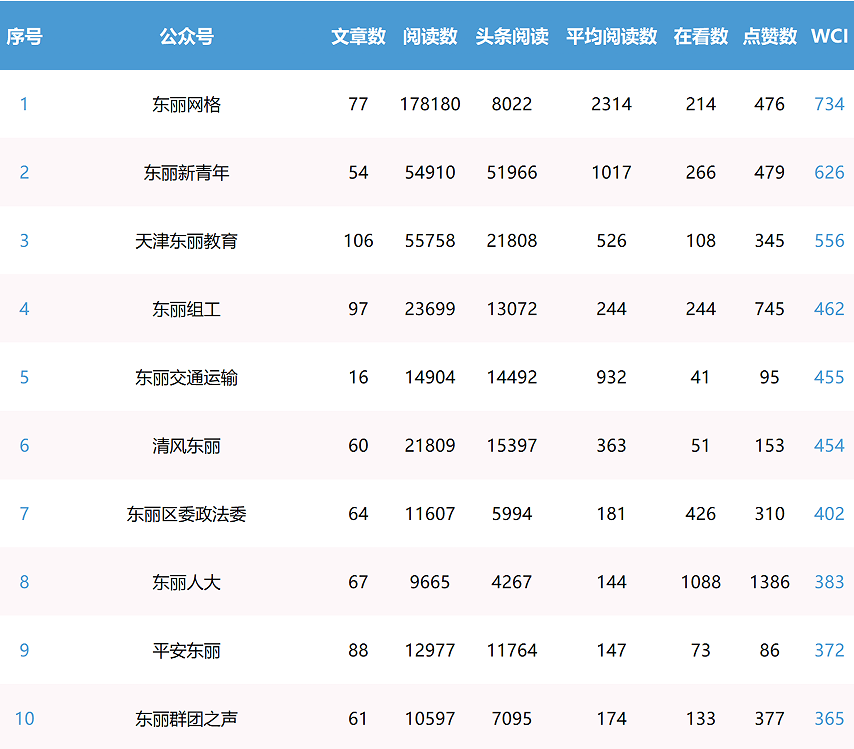Open WCI score 734 link
The image size is (854, 749).
pos(829,104)
